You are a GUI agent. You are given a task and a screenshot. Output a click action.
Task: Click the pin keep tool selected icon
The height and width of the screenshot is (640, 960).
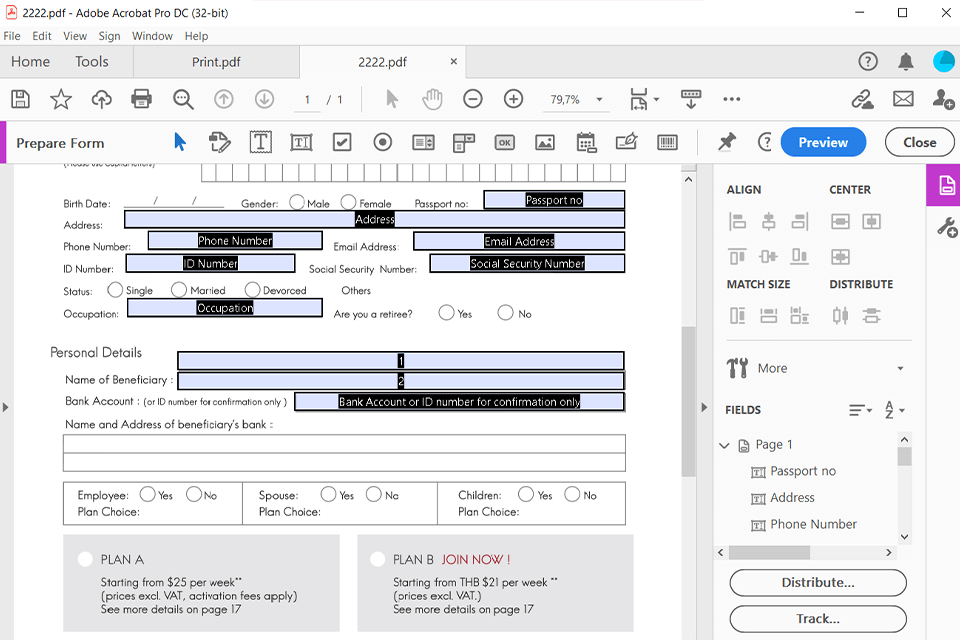(x=726, y=142)
